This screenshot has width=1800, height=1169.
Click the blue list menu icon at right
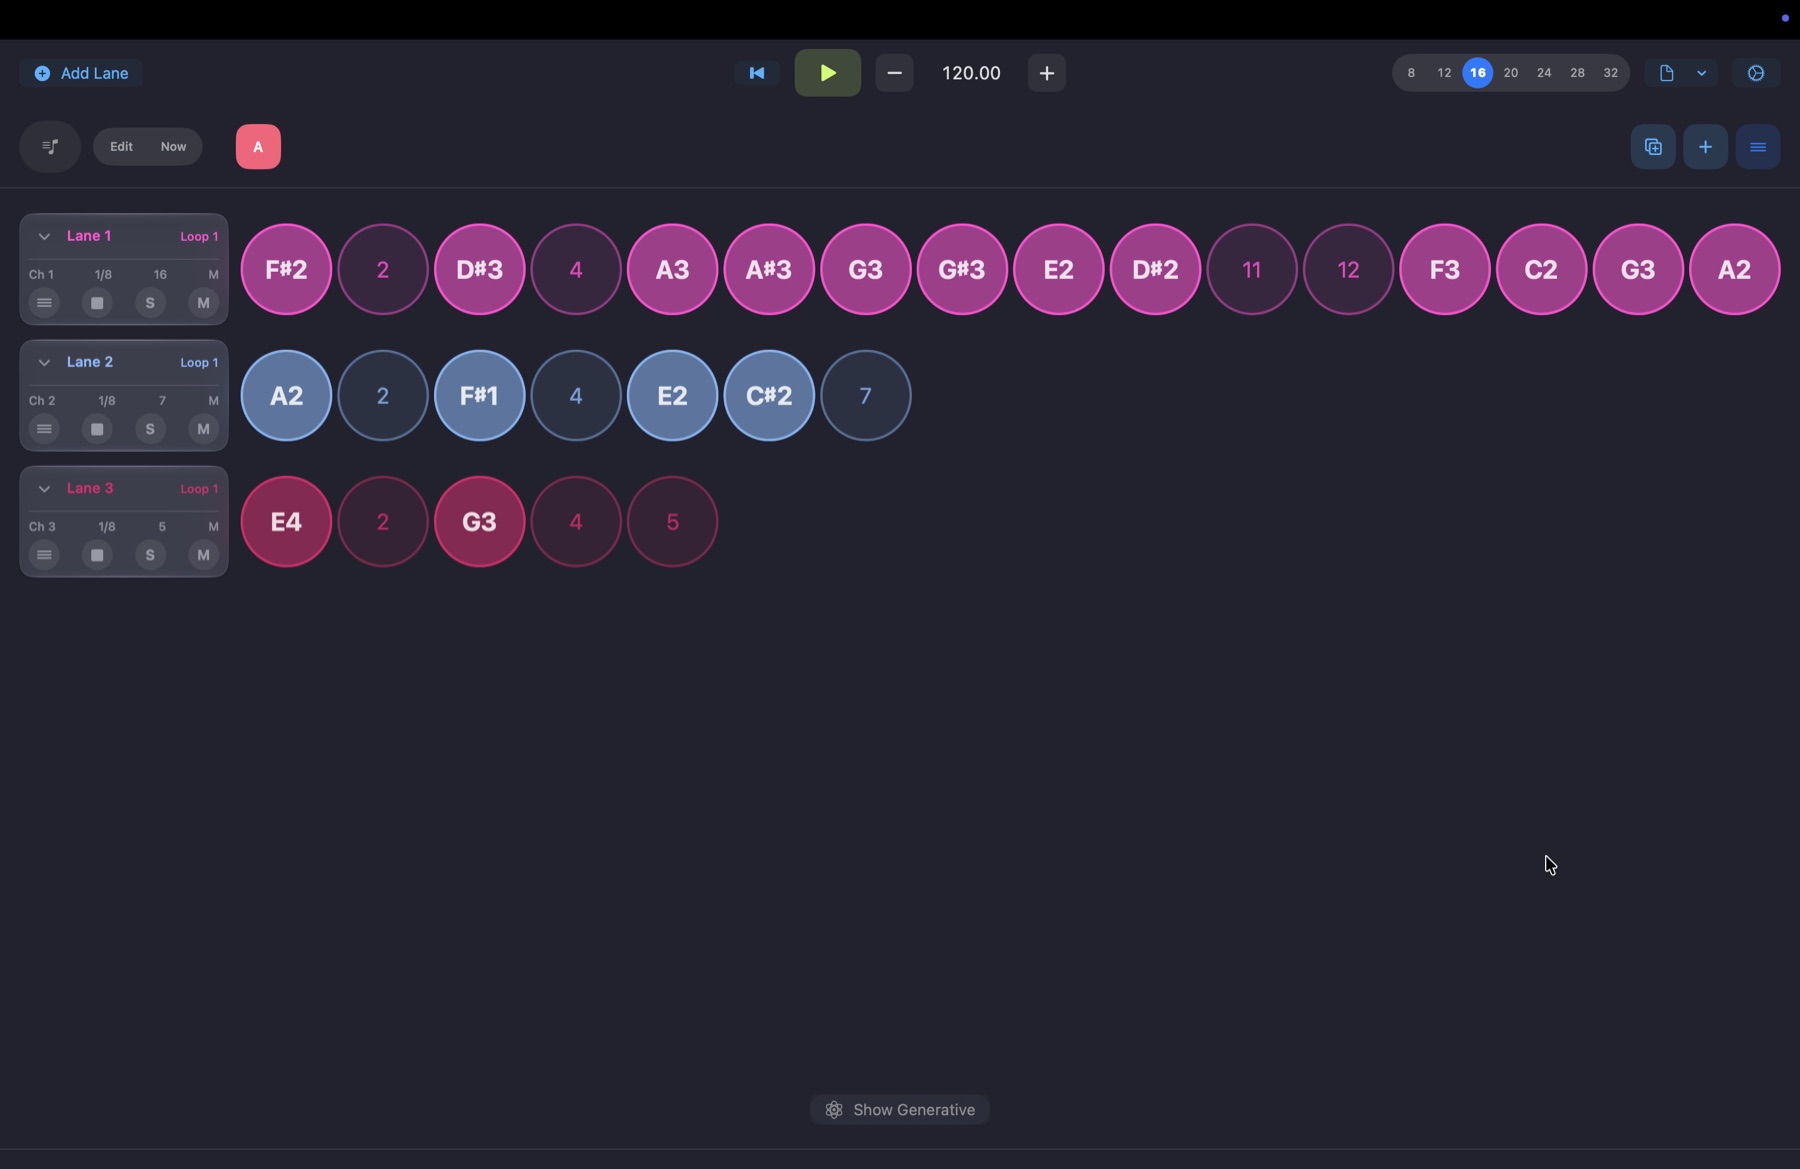(x=1758, y=147)
